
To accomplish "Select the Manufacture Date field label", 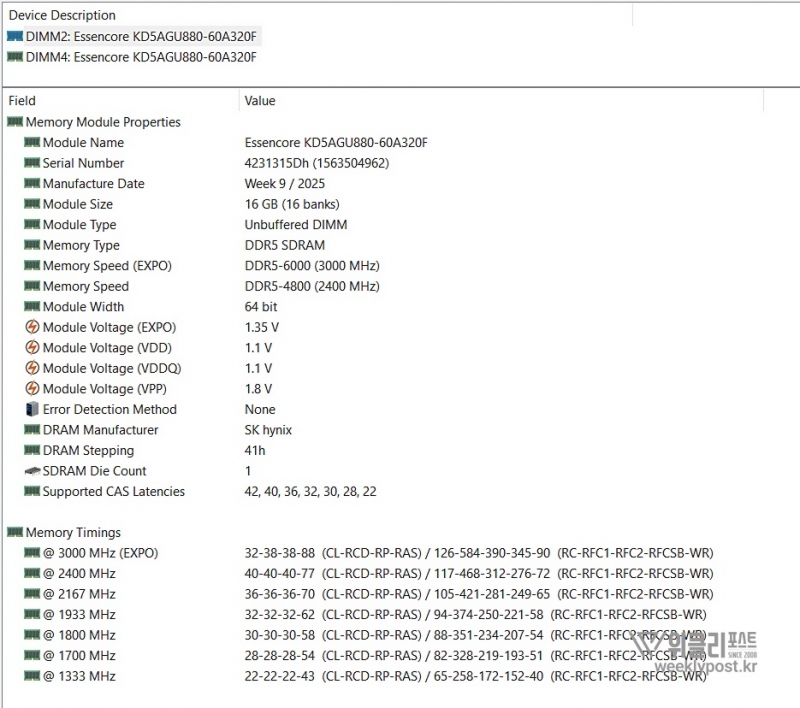I will [93, 184].
